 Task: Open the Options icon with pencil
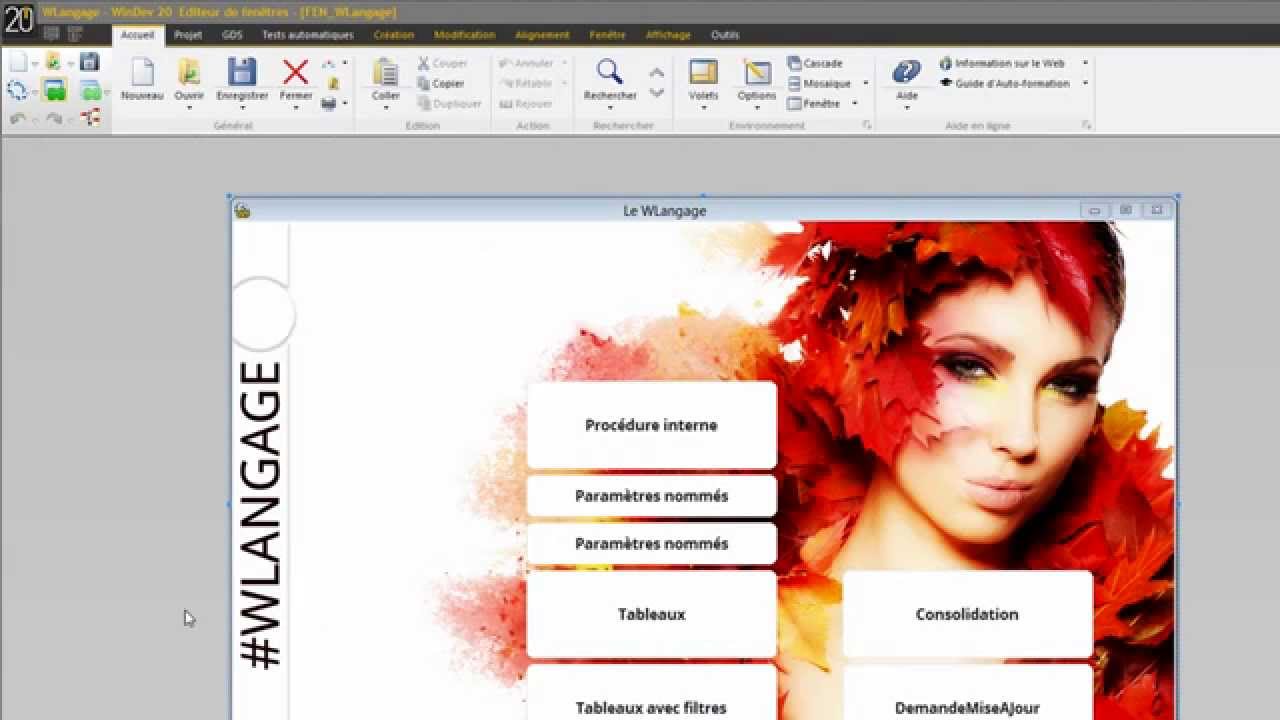click(x=757, y=72)
